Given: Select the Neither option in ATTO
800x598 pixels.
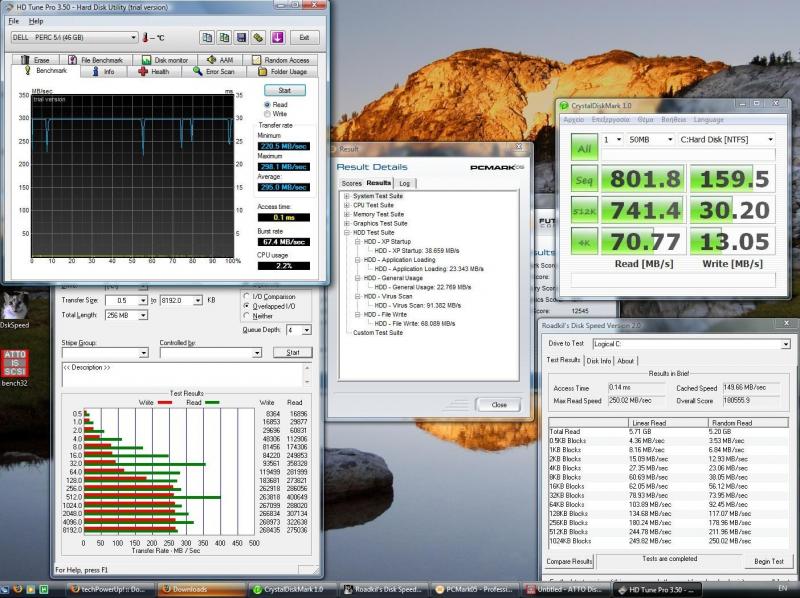Looking at the screenshot, I should (247, 316).
